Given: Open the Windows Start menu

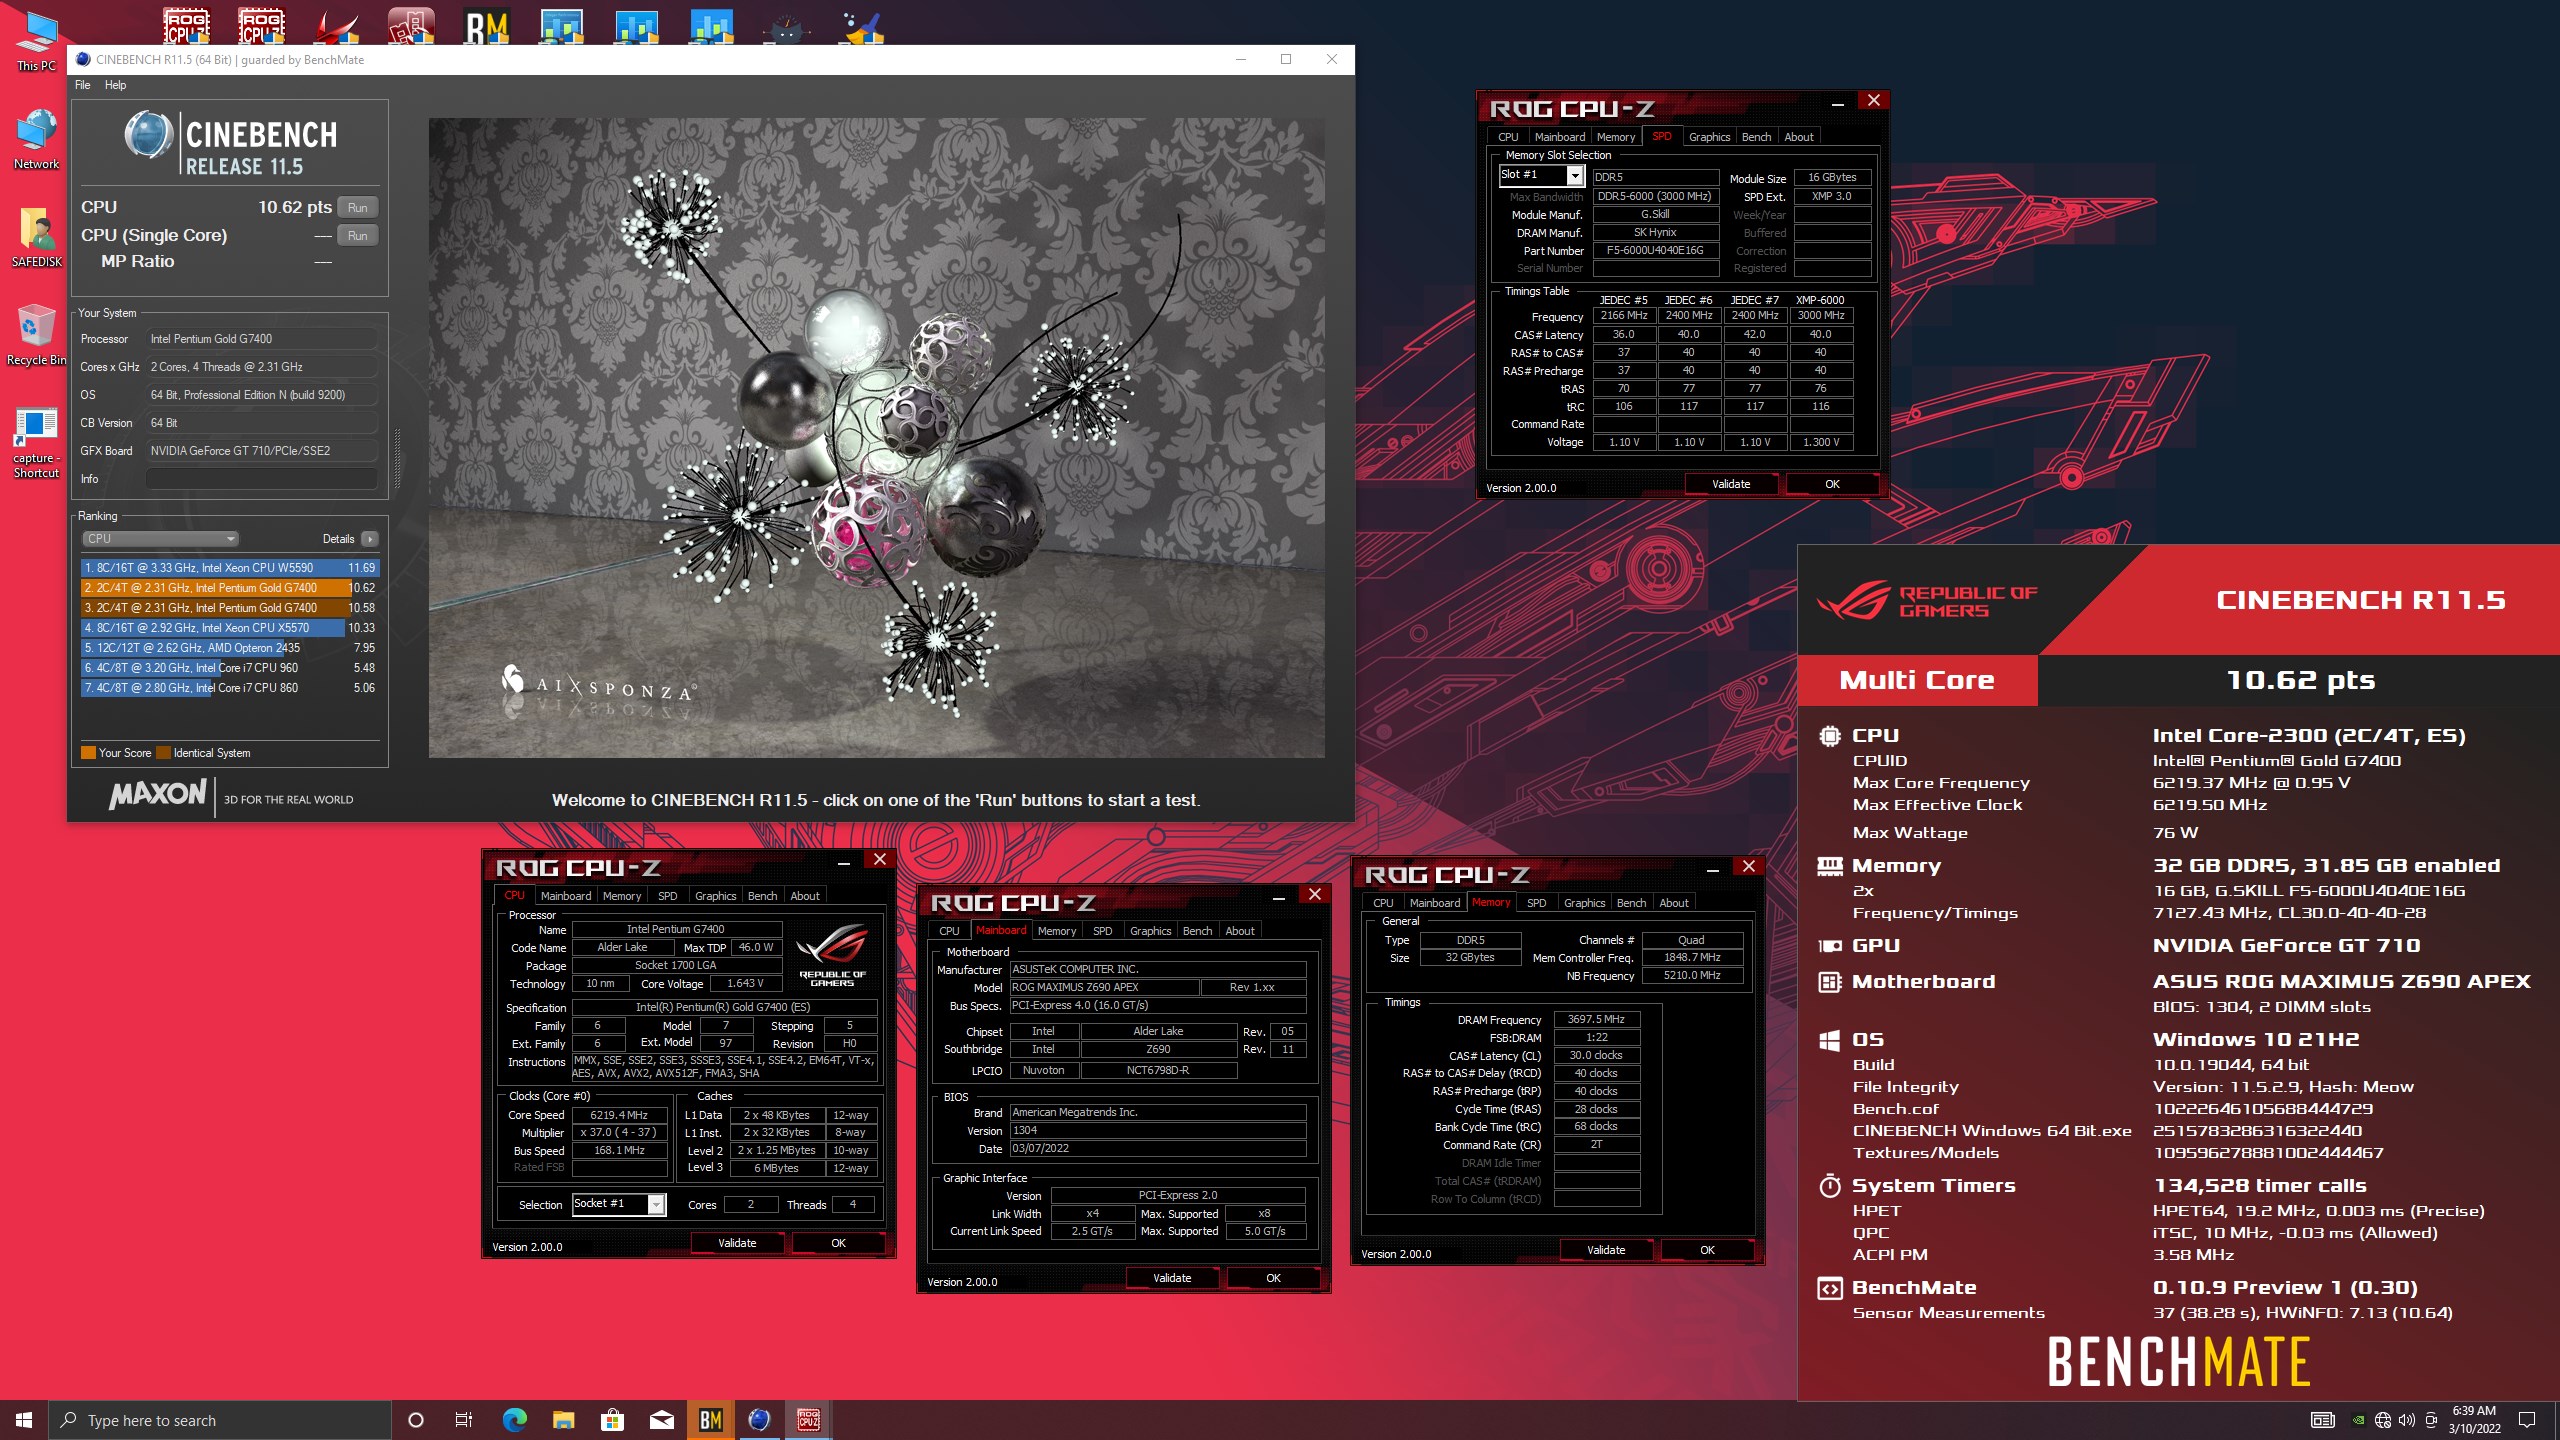Looking at the screenshot, I should point(24,1420).
